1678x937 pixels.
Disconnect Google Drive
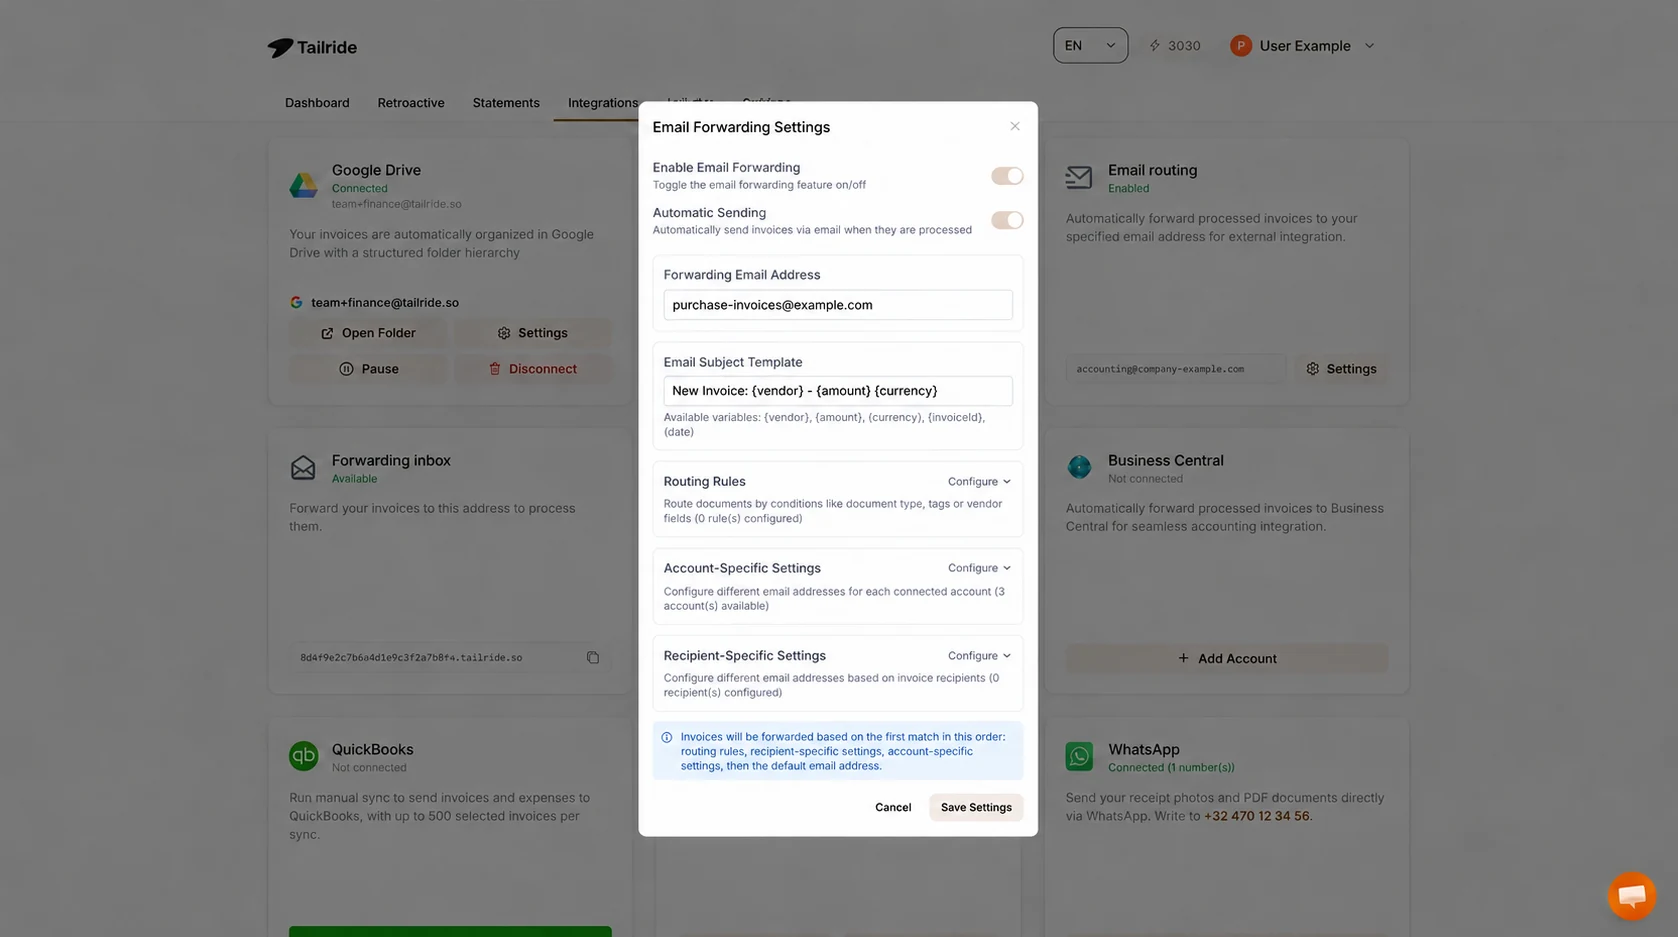click(533, 369)
